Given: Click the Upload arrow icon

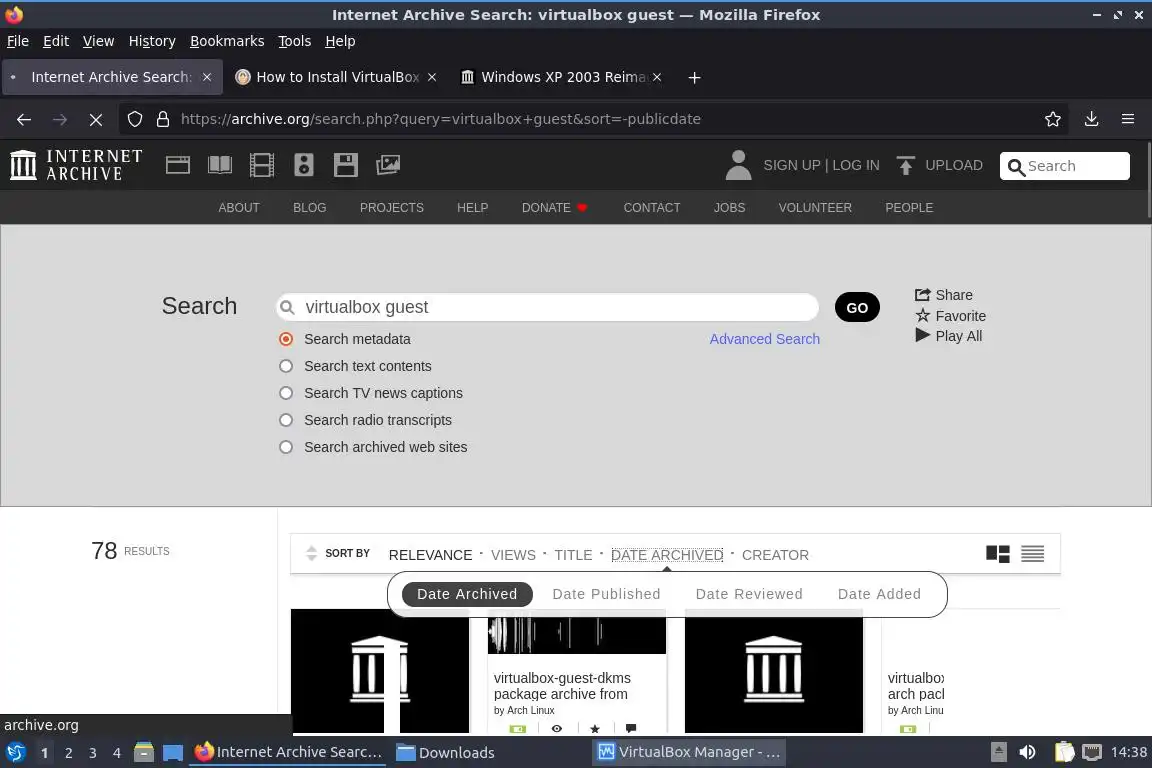Looking at the screenshot, I should (906, 165).
